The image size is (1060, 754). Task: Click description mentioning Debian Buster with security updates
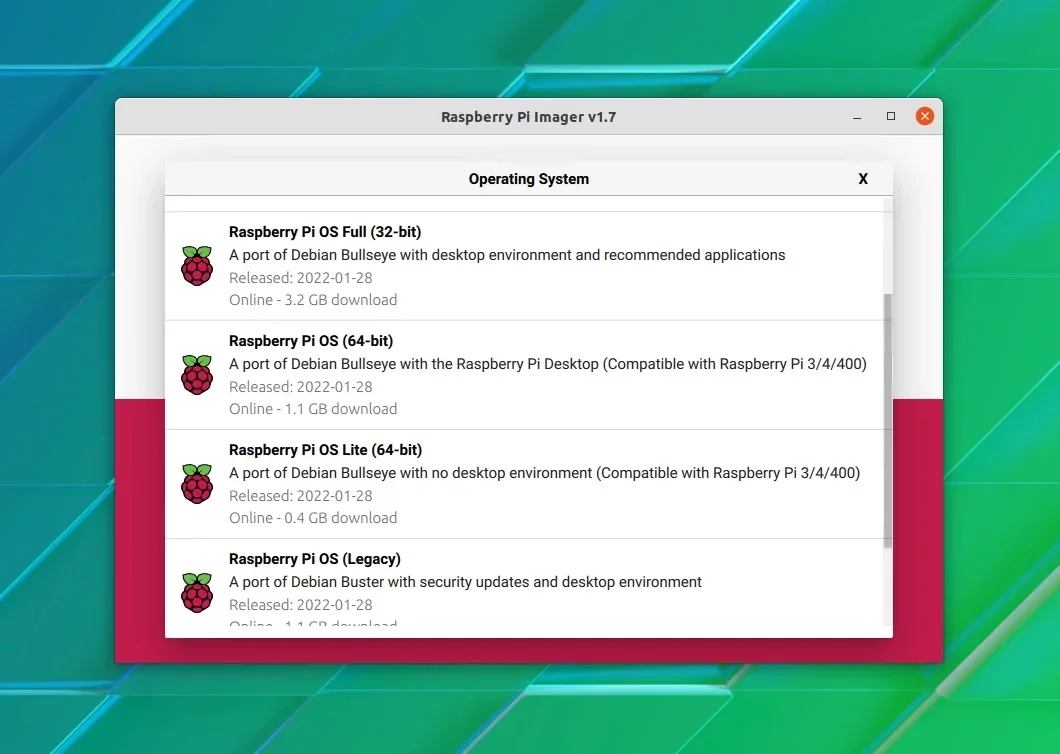tap(465, 582)
